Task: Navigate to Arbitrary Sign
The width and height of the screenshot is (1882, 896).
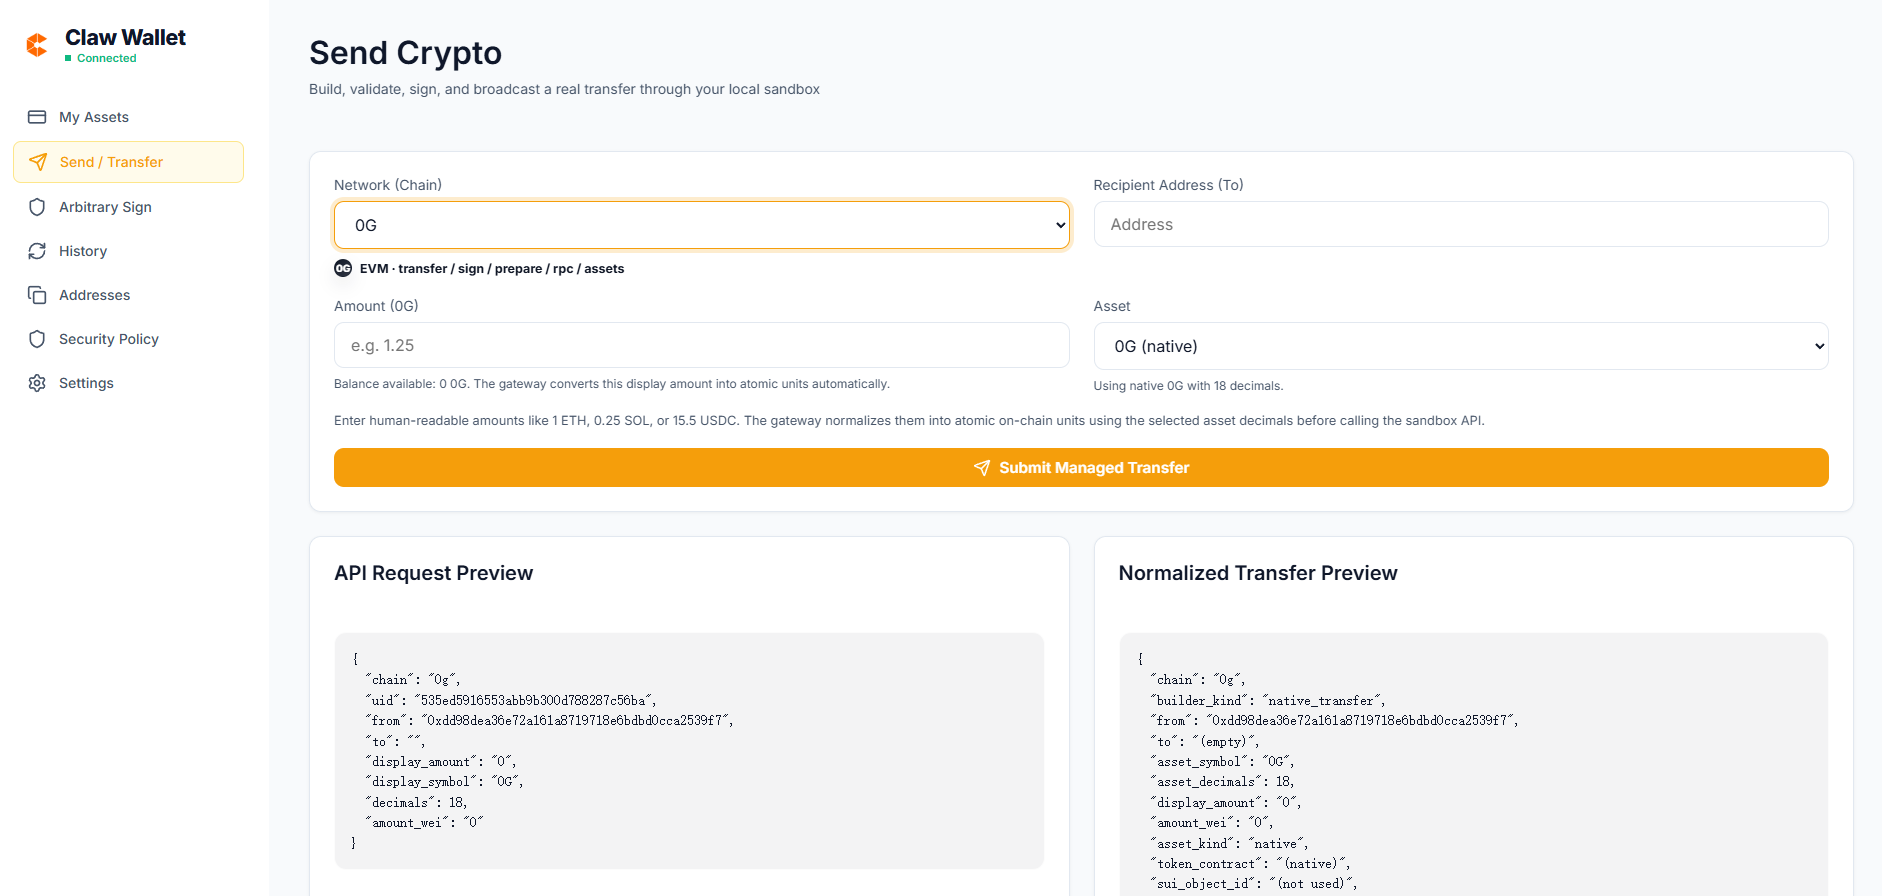Action: tap(105, 207)
